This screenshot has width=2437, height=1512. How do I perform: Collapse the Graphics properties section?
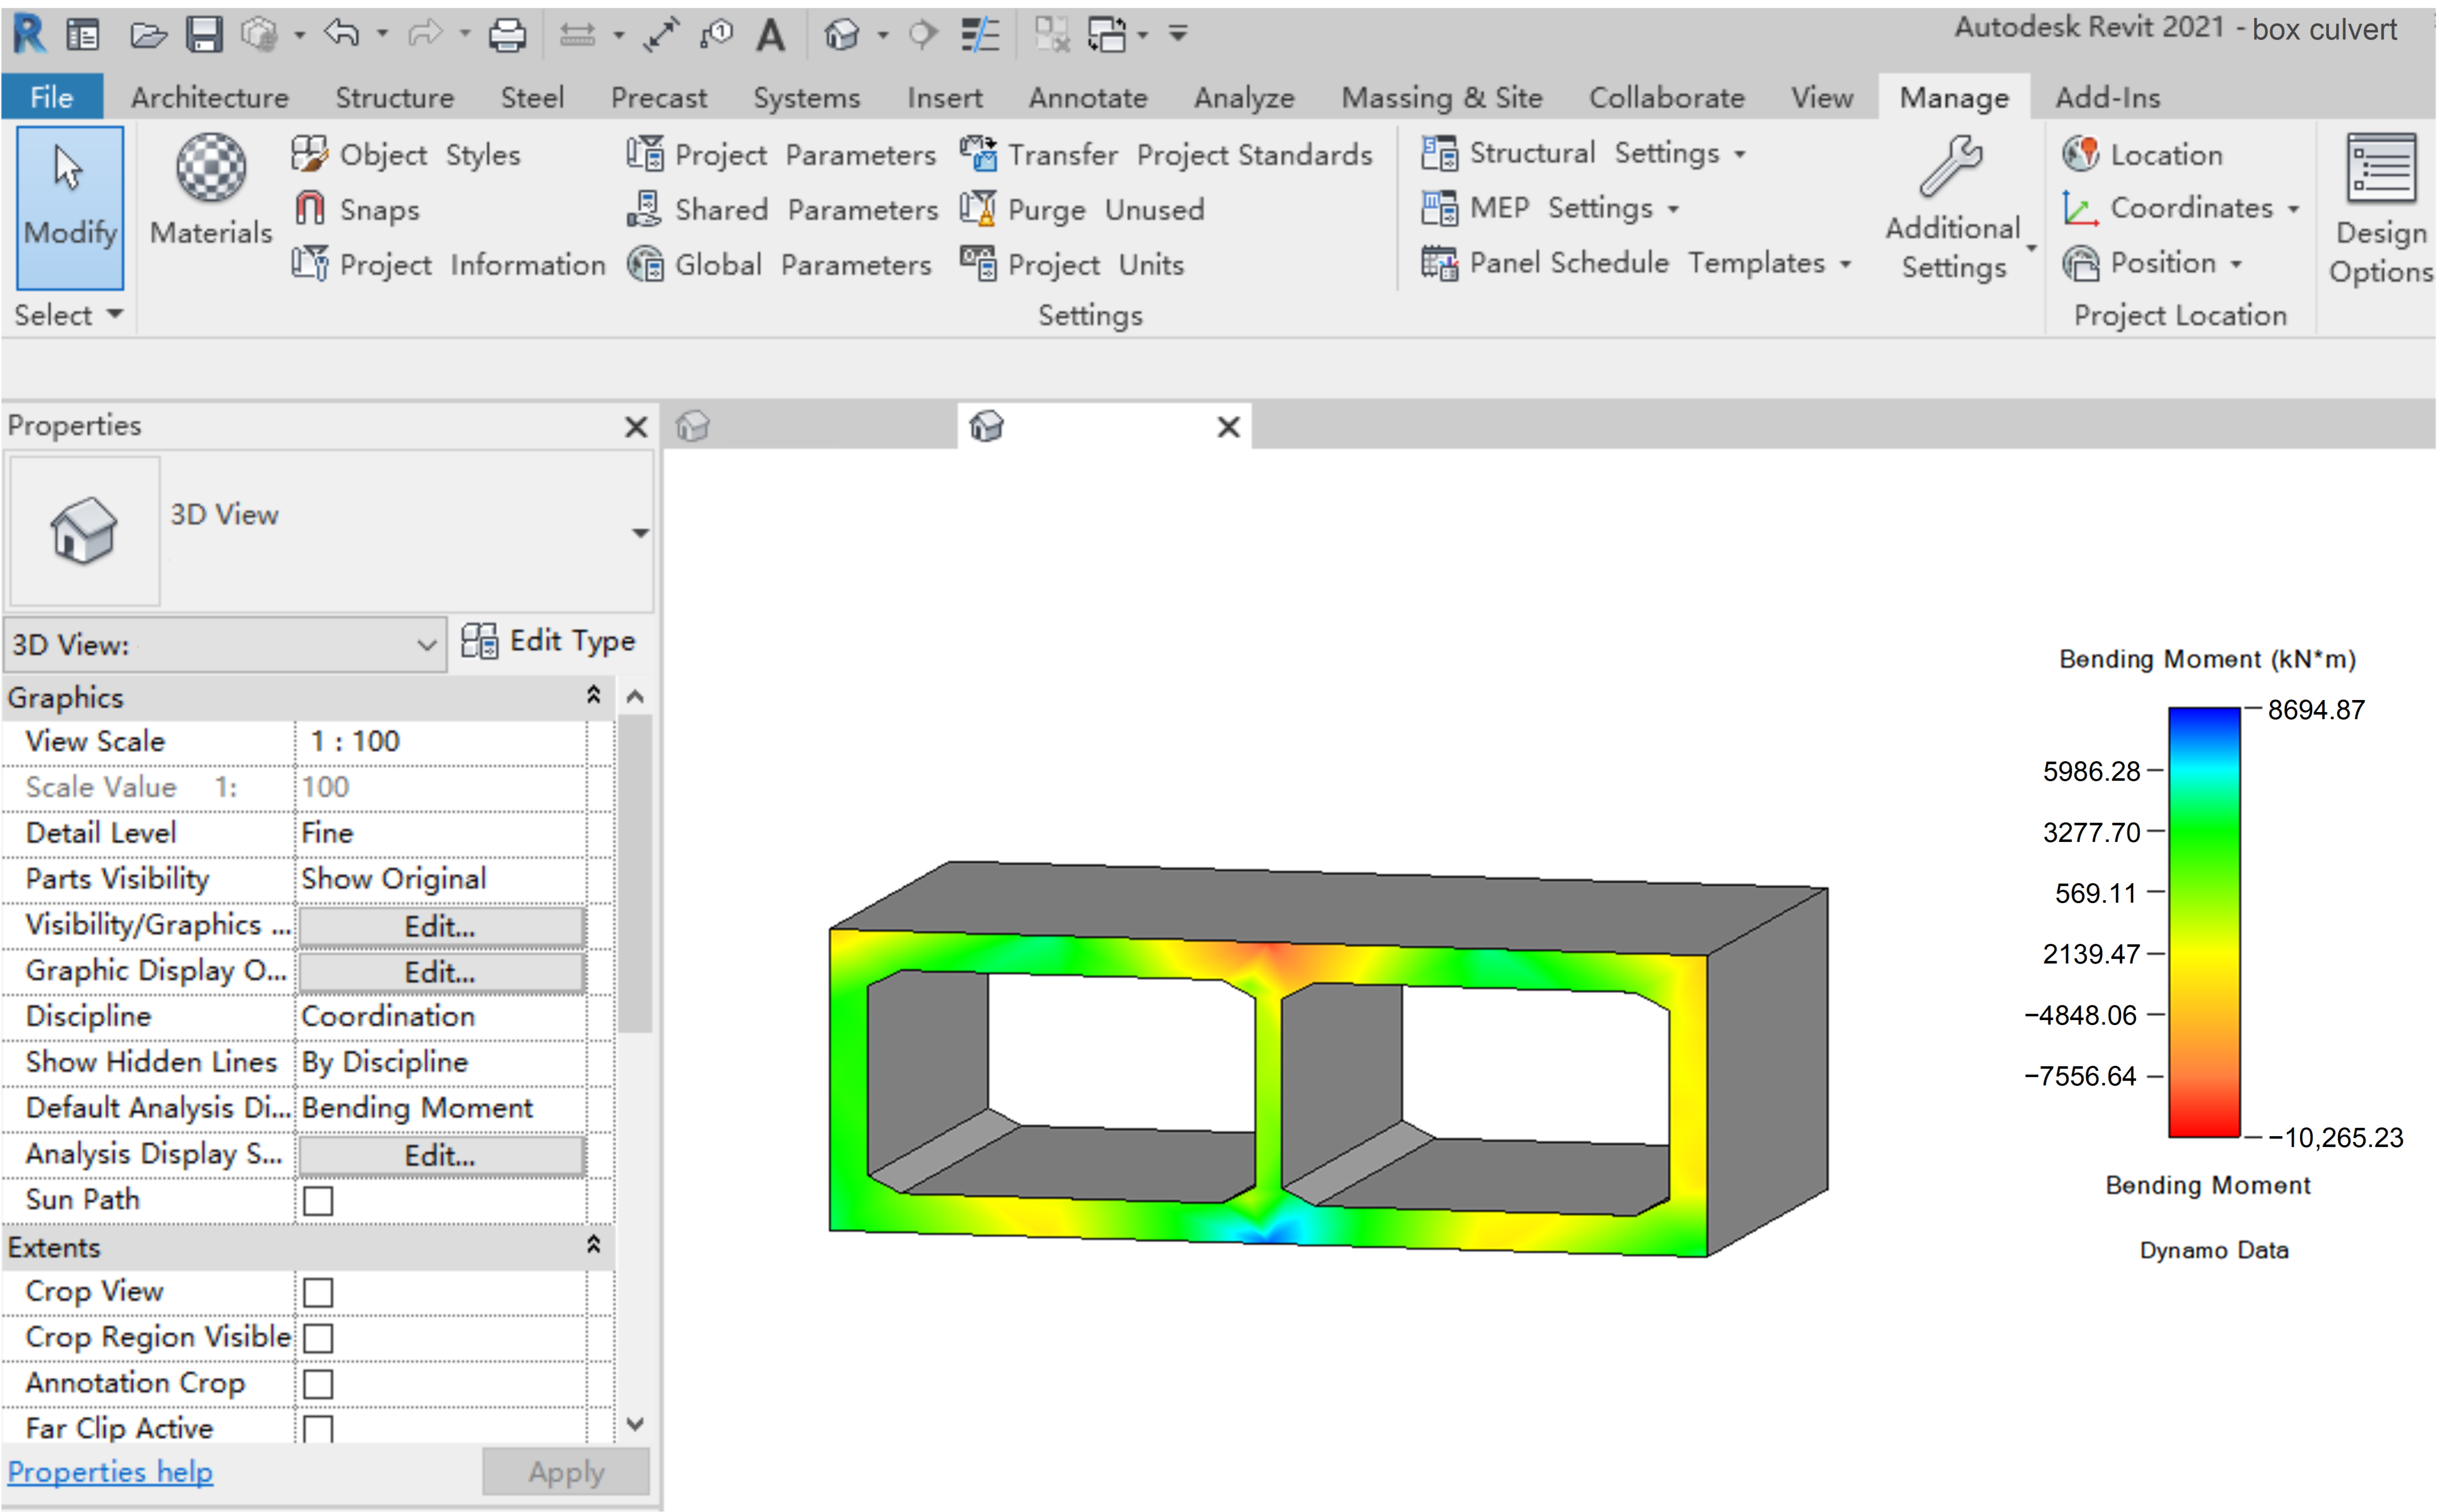tap(593, 696)
